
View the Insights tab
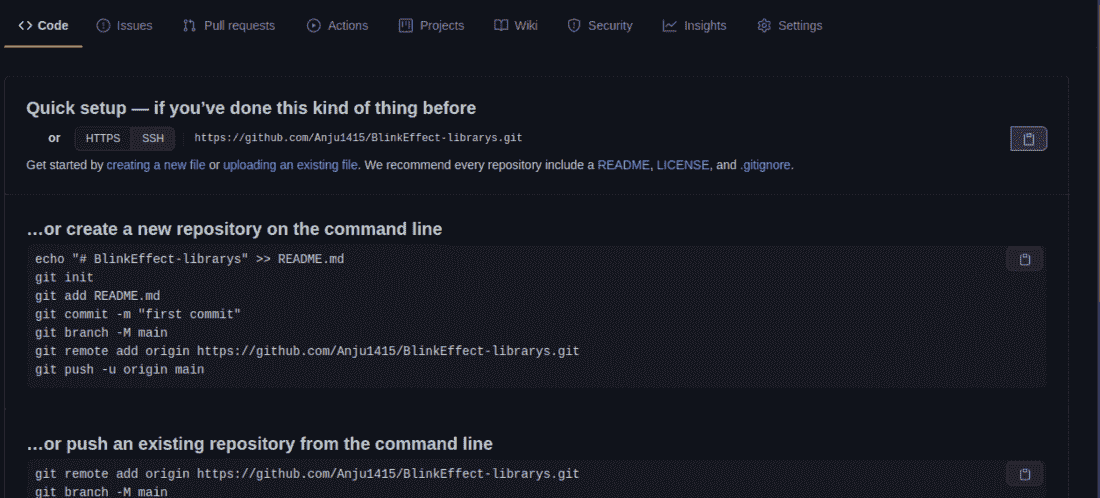click(x=694, y=26)
